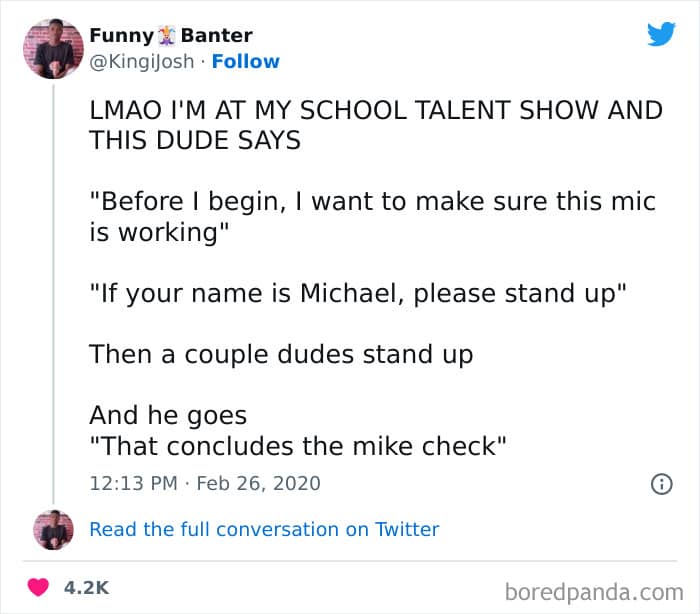700x614 pixels.
Task: Click the "Then a couple dudes stand up" line
Action: [x=281, y=355]
